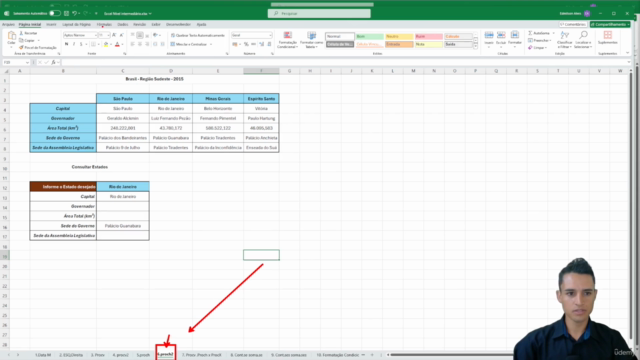Switch to the Dados ribbon tab

122,24
